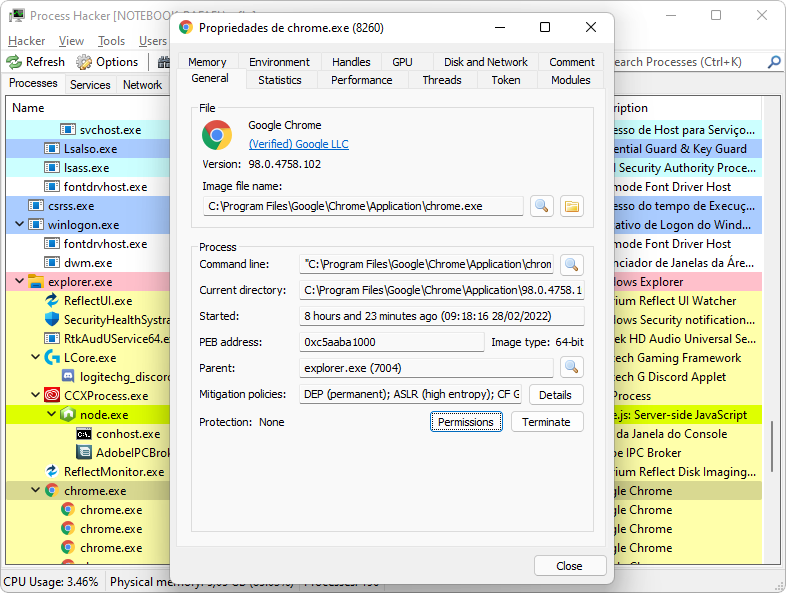Open the Hacker menu
Image resolution: width=786 pixels, height=593 pixels.
click(26, 41)
